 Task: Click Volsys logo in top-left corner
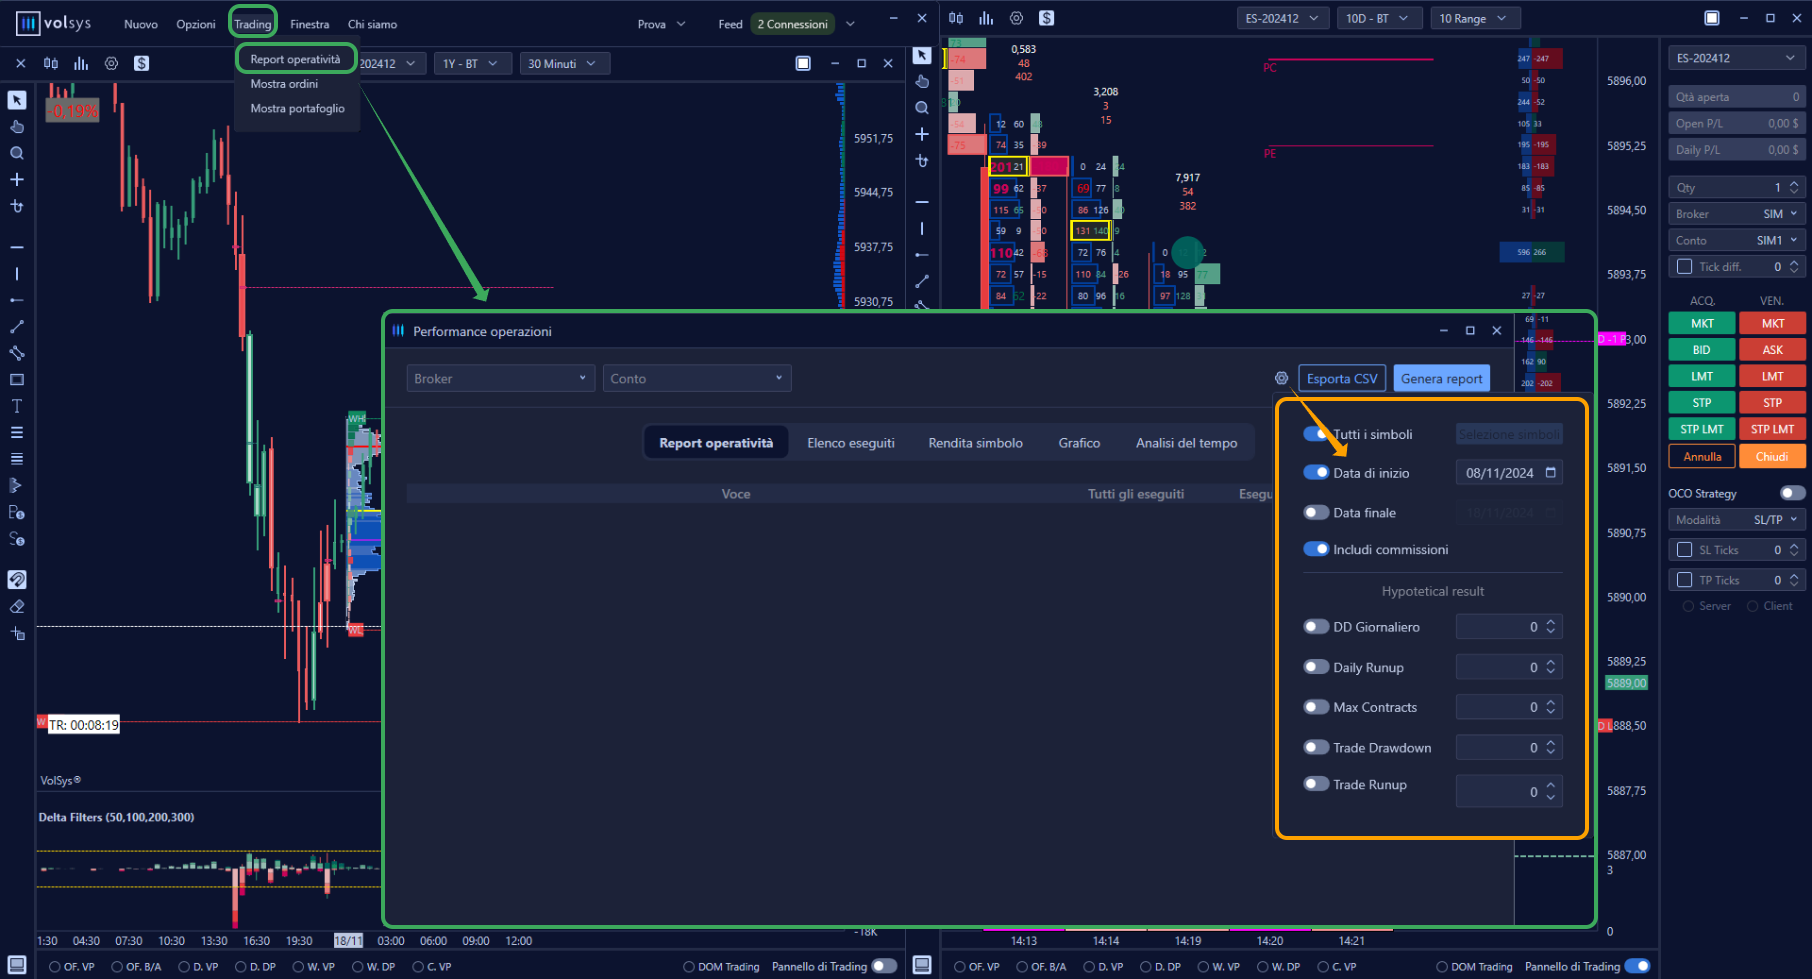(x=53, y=23)
